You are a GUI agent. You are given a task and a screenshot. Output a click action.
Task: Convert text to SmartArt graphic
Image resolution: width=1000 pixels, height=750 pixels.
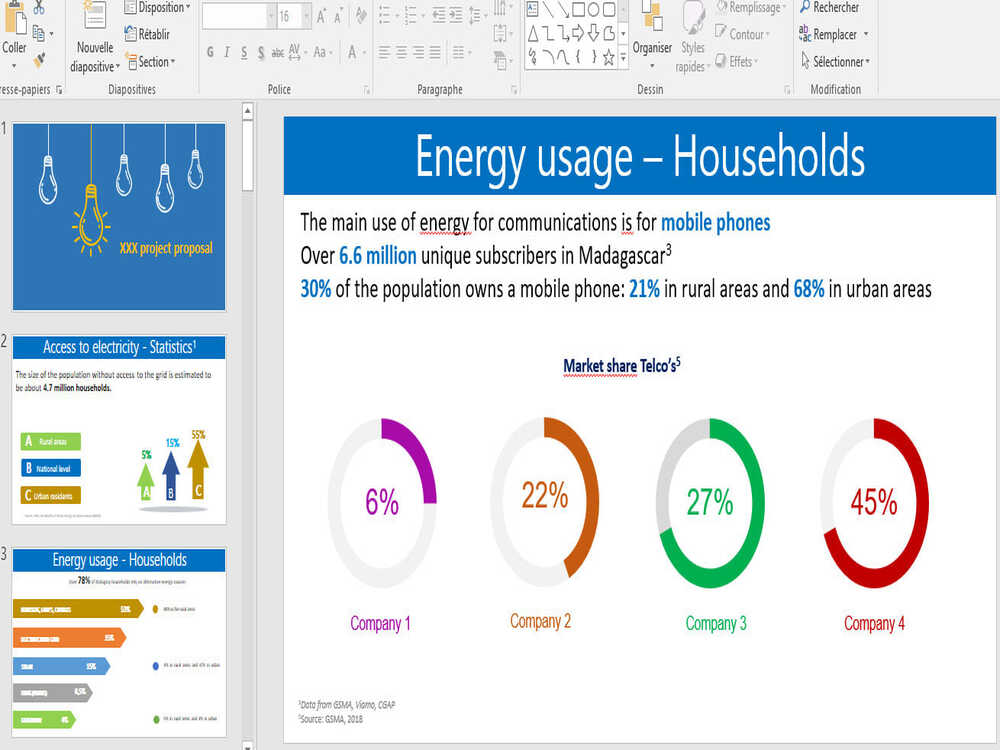(x=501, y=60)
